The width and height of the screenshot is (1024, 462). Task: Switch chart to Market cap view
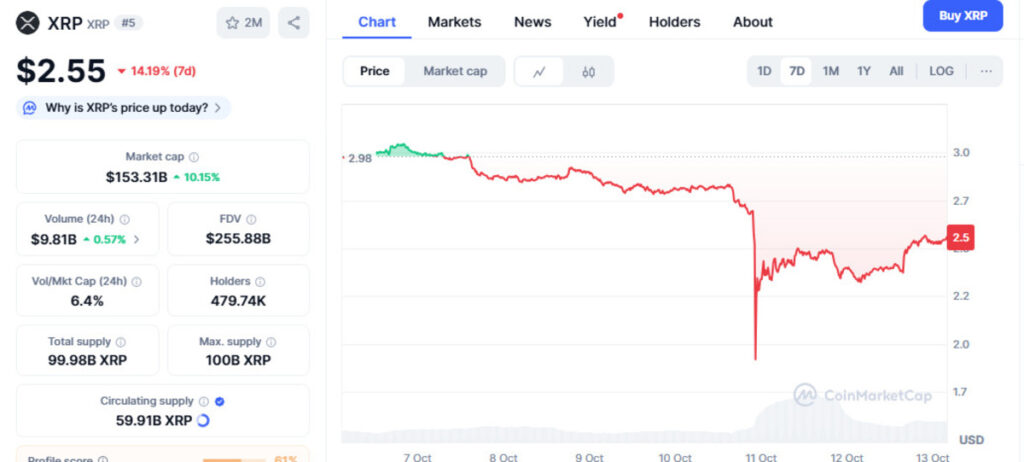[455, 71]
